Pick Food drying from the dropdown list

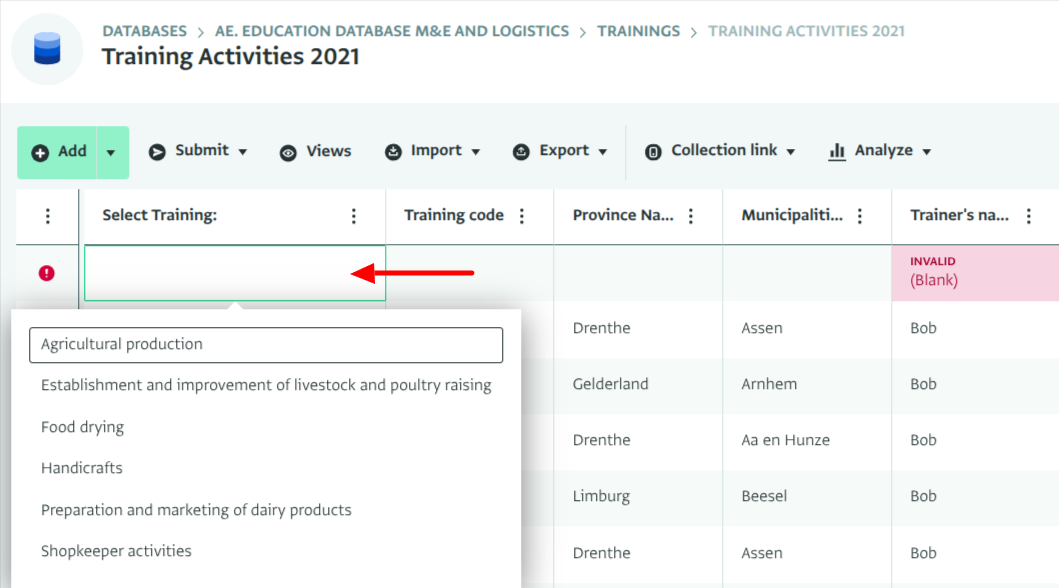[x=83, y=427]
